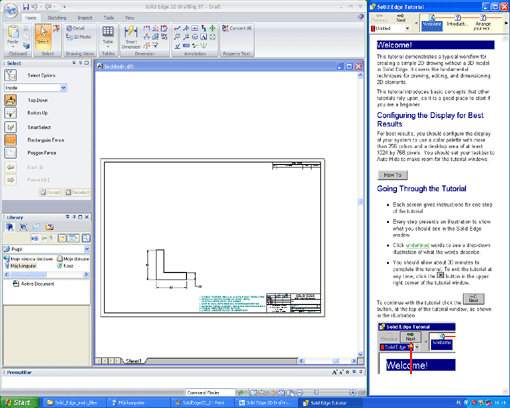Image resolution: width=510 pixels, height=408 pixels.
Task: Click first Library tab icon
Action: click(10, 227)
